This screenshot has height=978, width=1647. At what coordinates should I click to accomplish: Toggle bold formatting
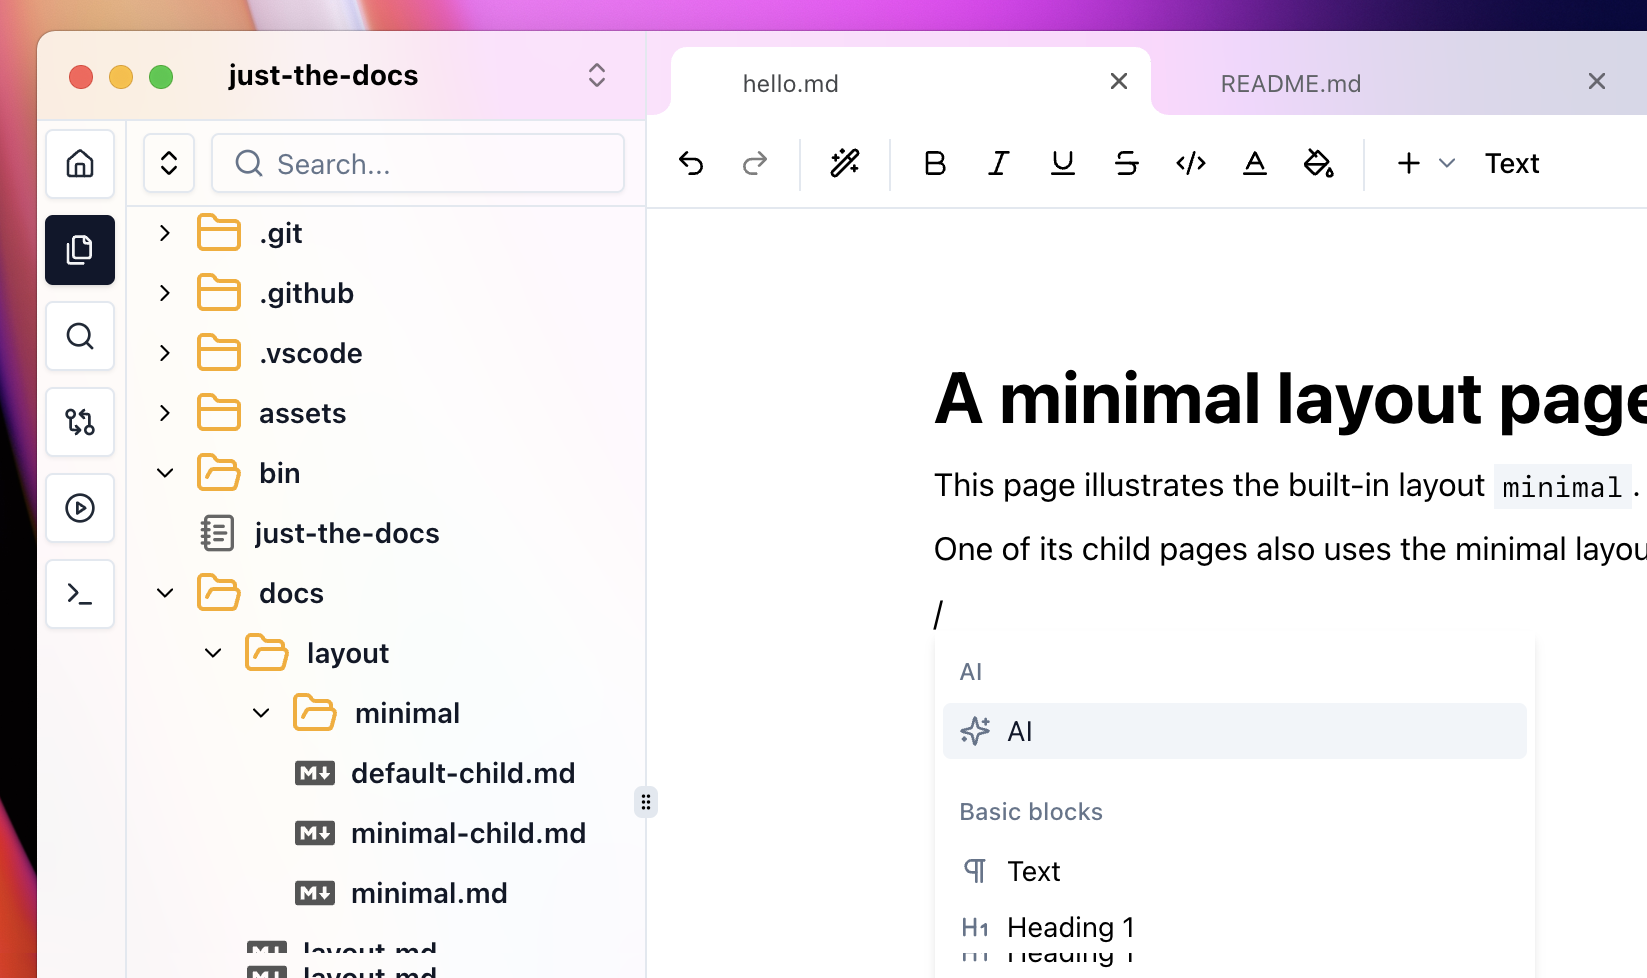click(935, 163)
